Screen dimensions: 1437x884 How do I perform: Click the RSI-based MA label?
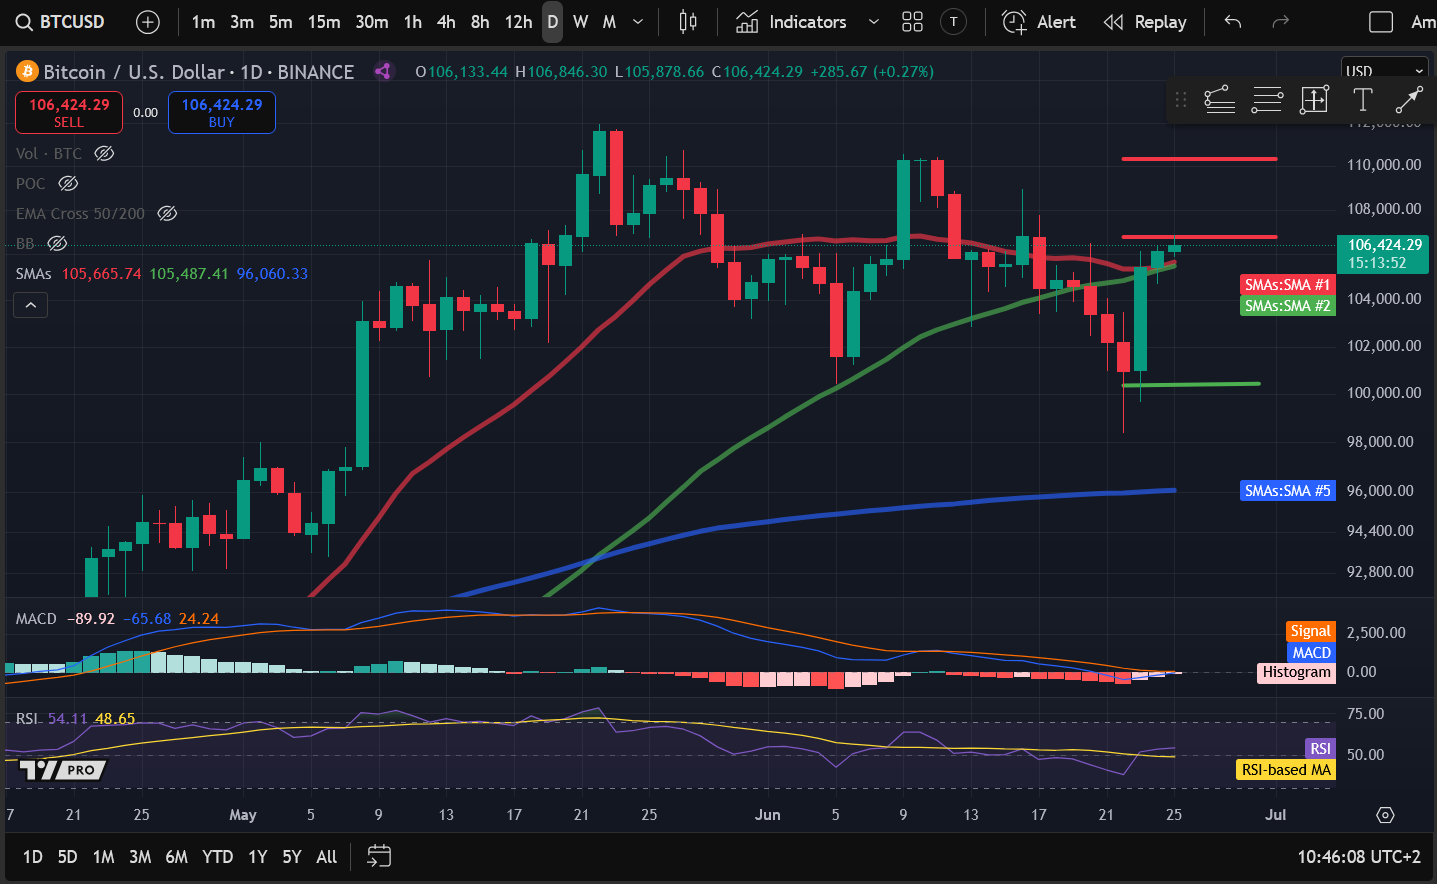point(1286,770)
